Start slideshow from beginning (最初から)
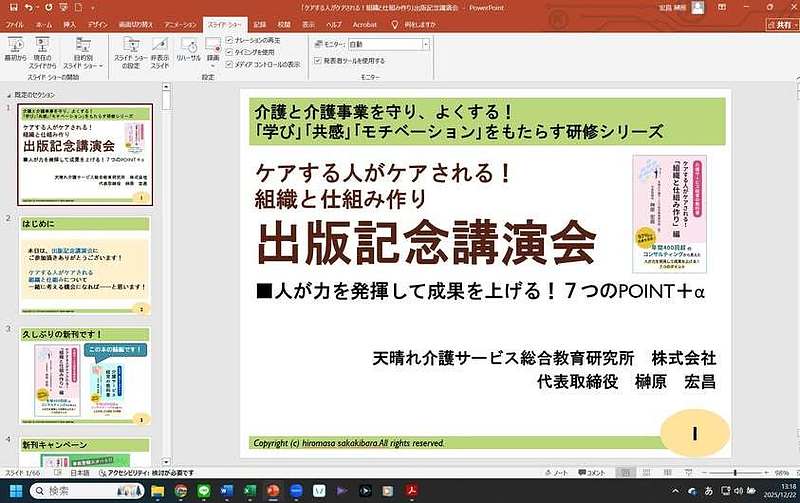The width and height of the screenshot is (800, 503). pyautogui.click(x=15, y=51)
